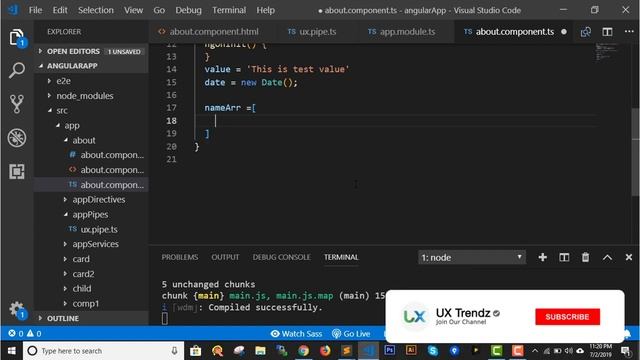Open the Explorer view in activity bar

point(16,38)
